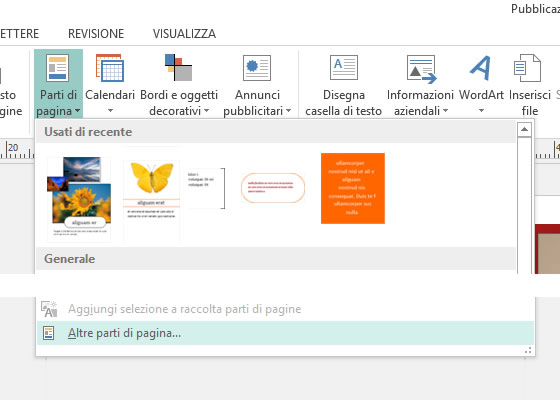Choose the Disegna casella di testo tool
Image resolution: width=560 pixels, height=400 pixels.
(344, 68)
